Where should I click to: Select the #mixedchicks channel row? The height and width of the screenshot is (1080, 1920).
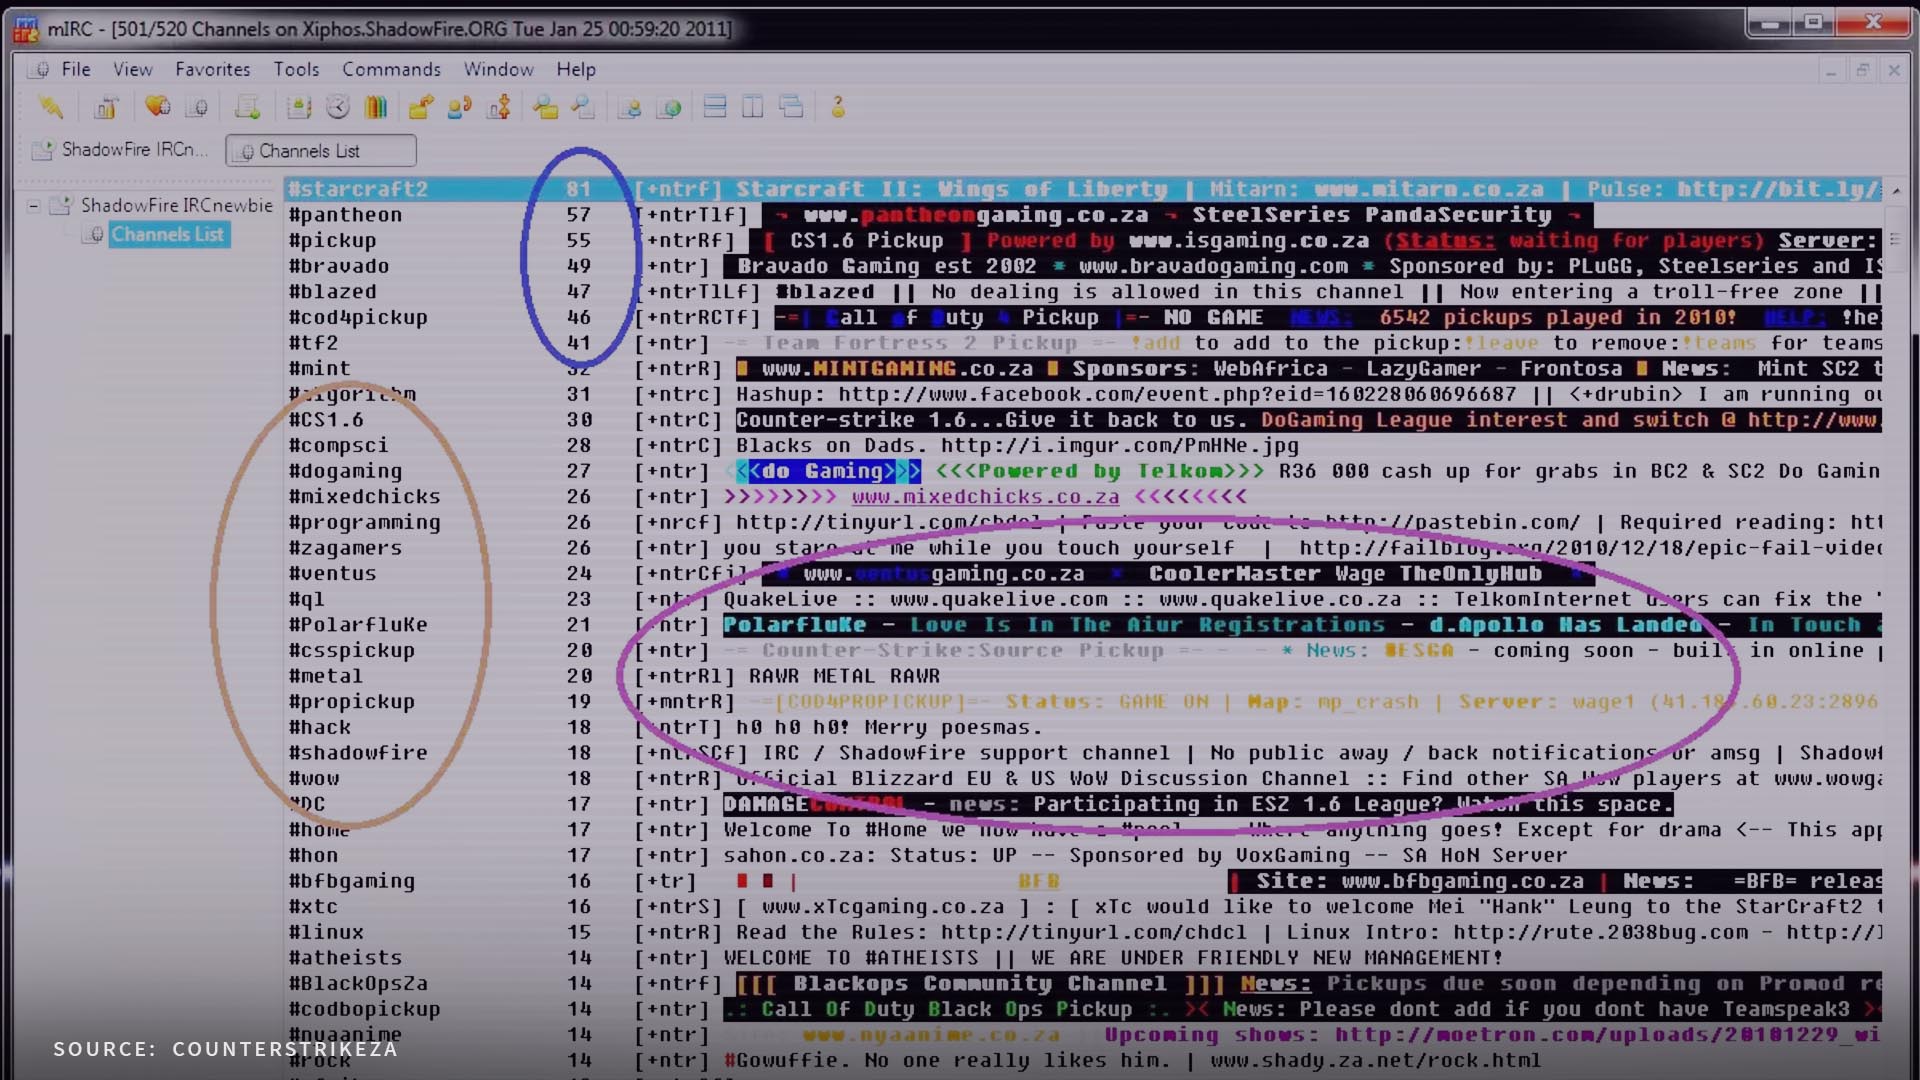click(x=1083, y=497)
